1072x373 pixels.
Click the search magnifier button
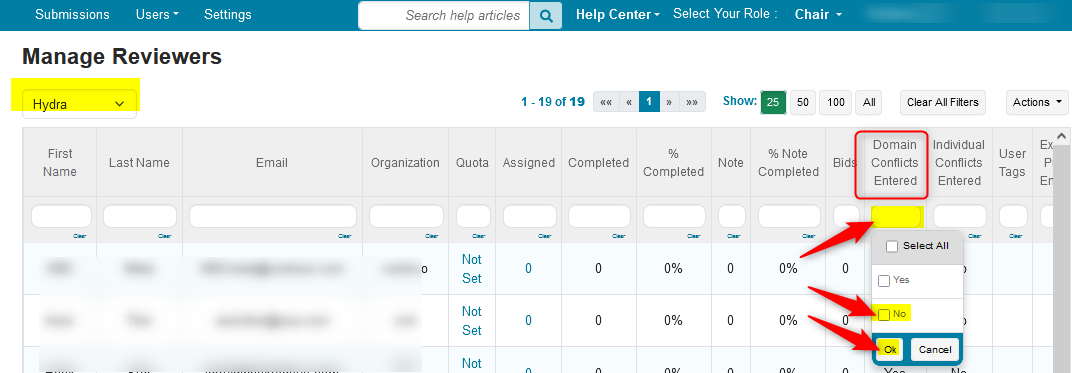click(x=546, y=16)
